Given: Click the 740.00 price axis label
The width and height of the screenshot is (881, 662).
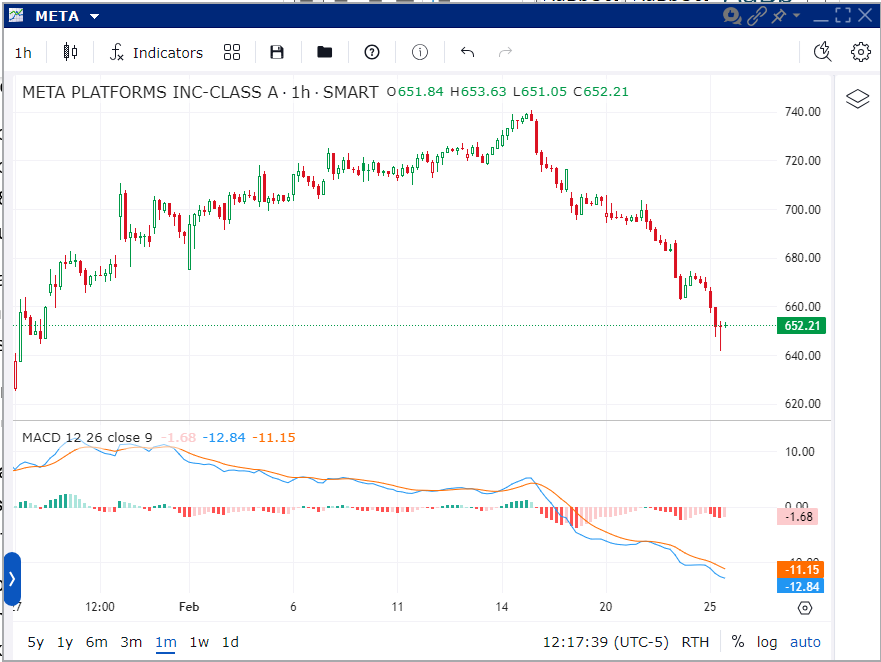Looking at the screenshot, I should [802, 112].
